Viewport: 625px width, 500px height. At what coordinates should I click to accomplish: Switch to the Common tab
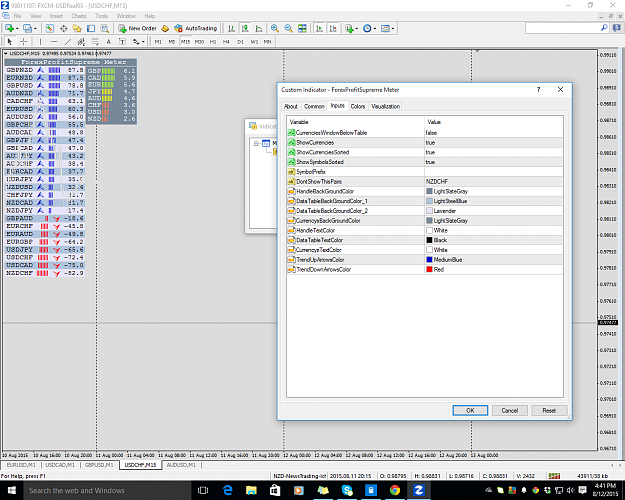(x=314, y=106)
